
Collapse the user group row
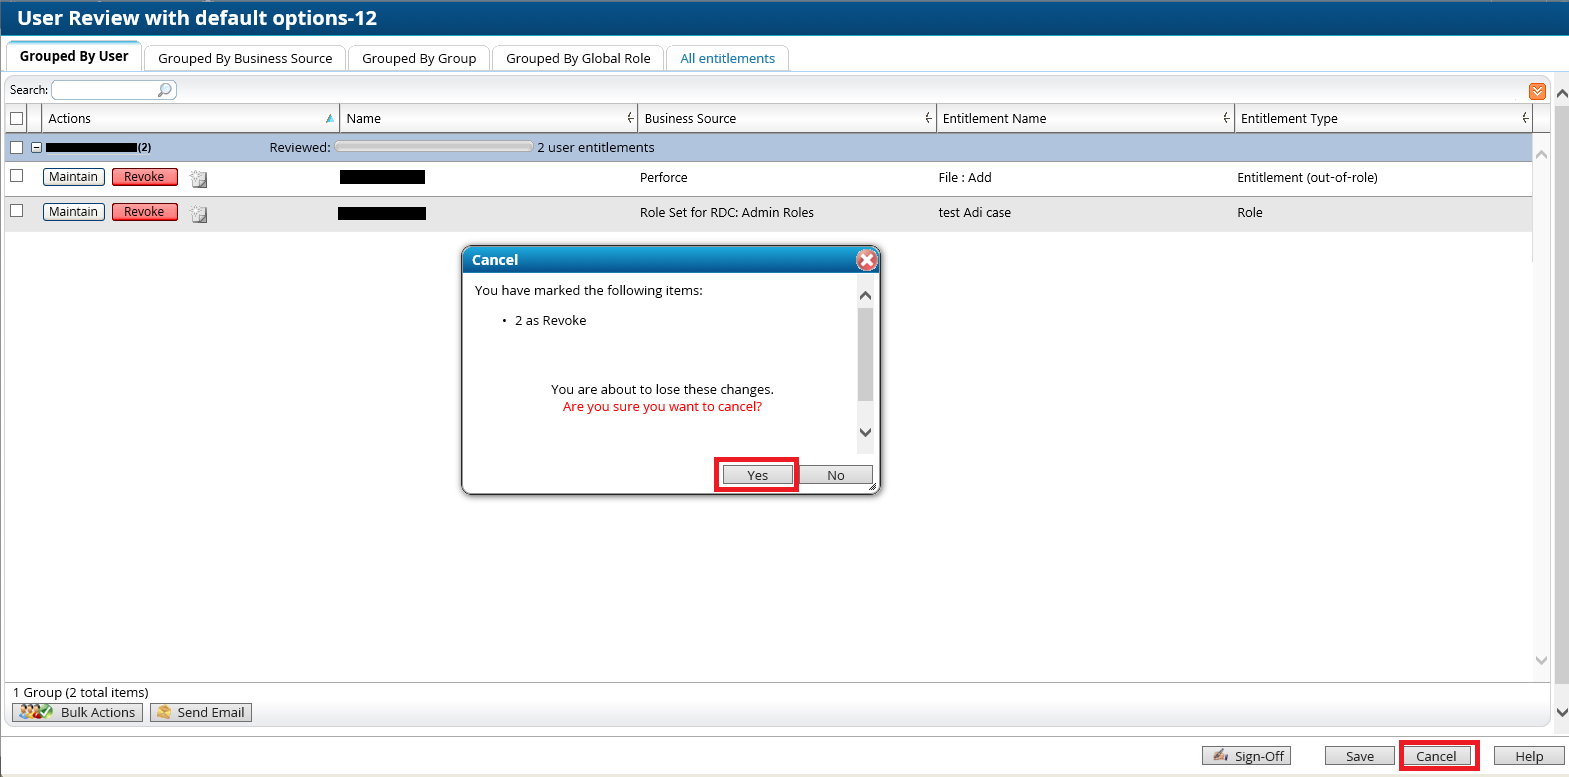(36, 148)
